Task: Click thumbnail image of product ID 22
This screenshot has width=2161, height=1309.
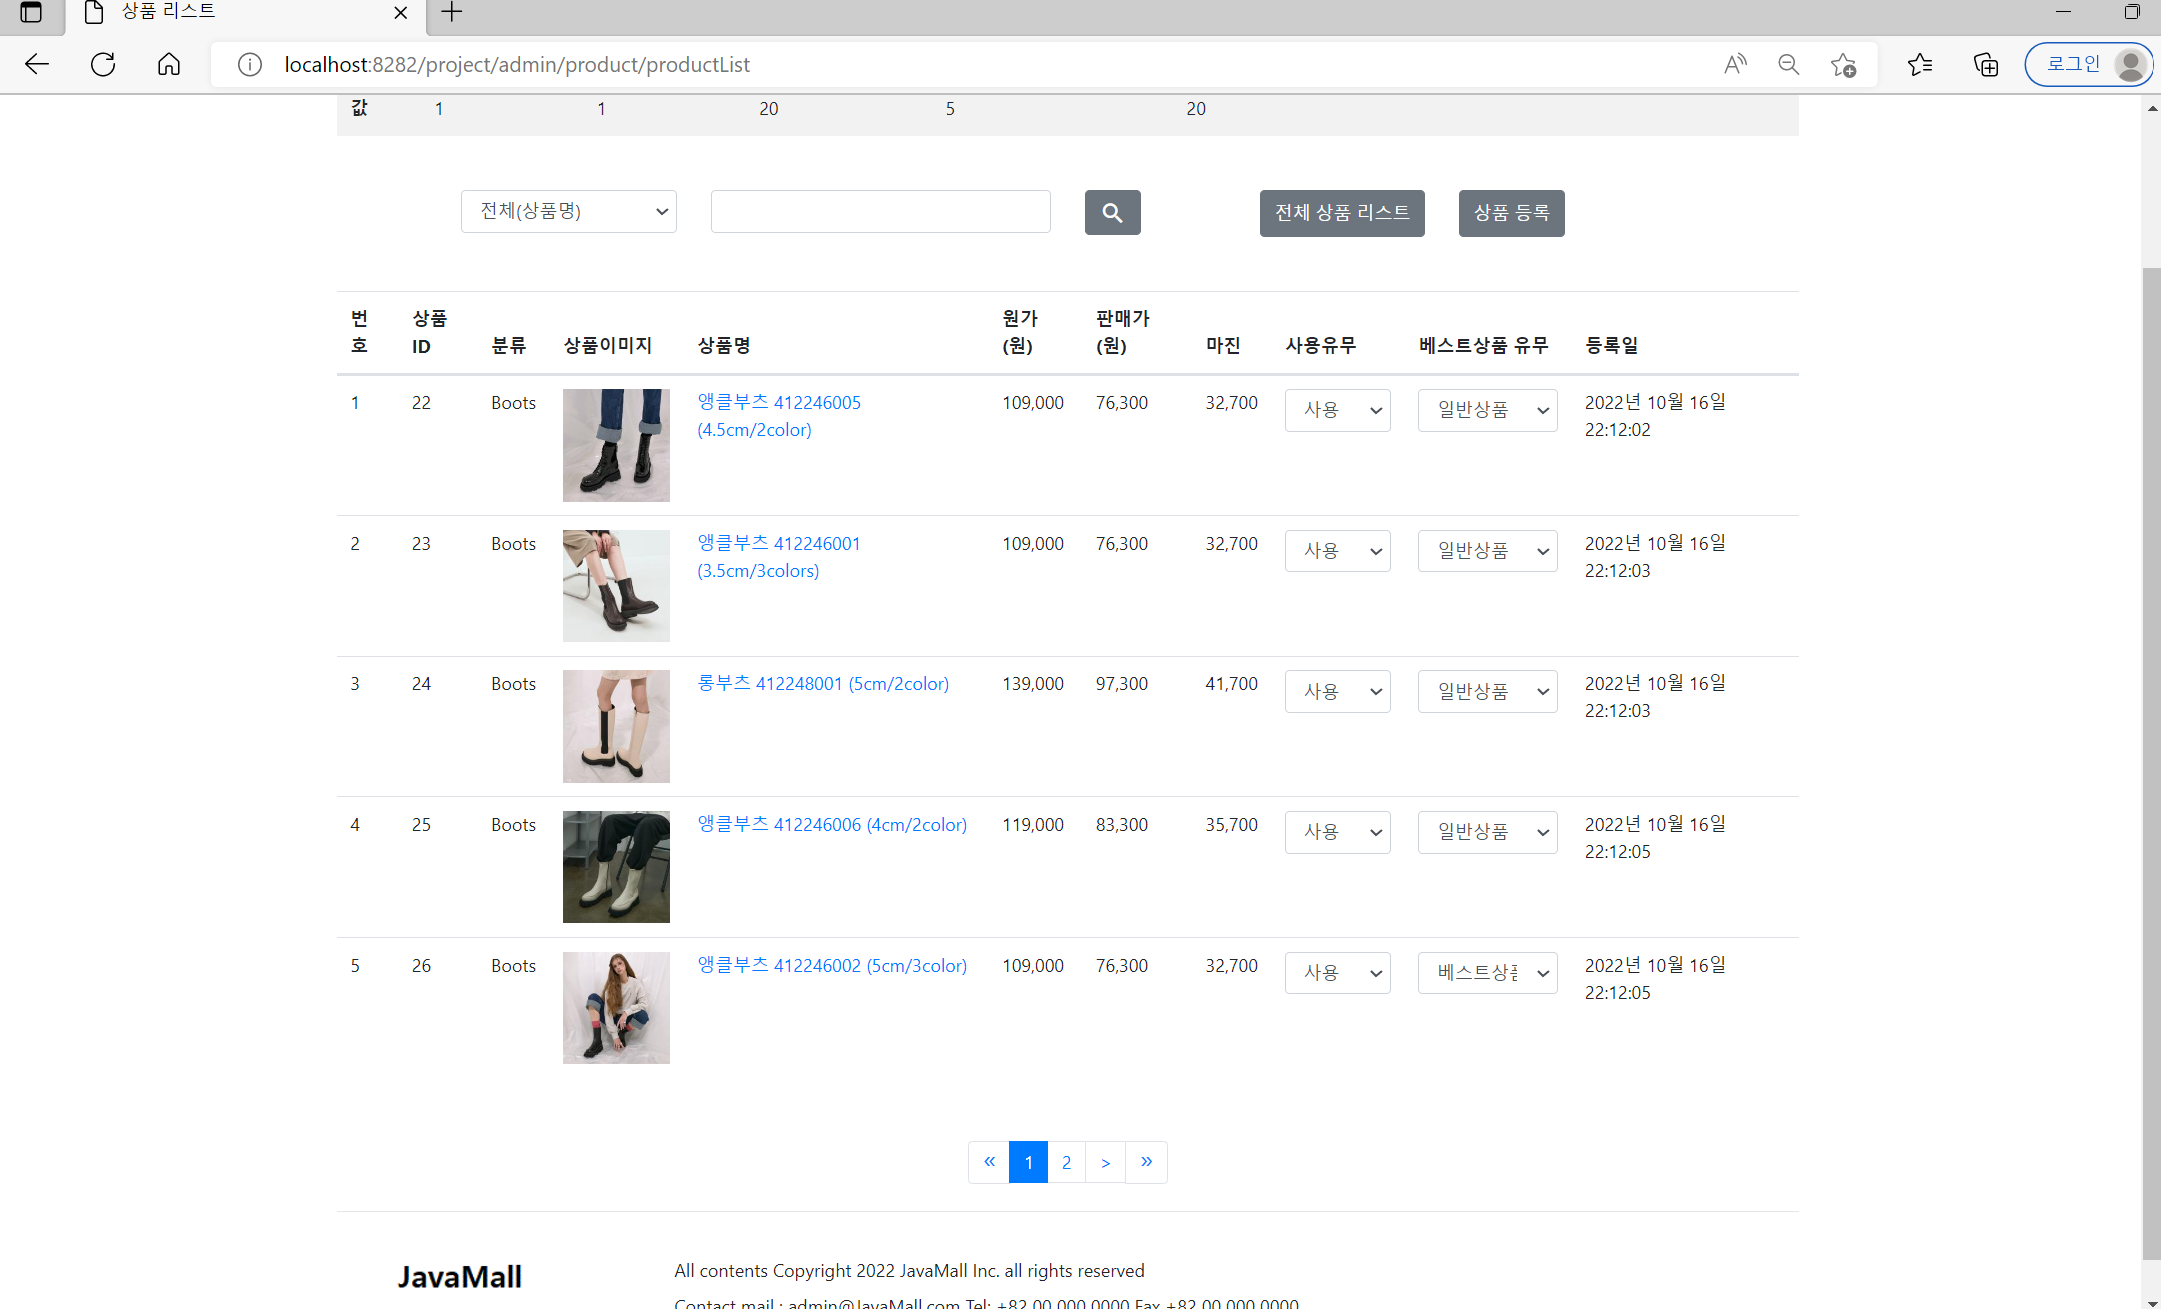Action: [616, 445]
